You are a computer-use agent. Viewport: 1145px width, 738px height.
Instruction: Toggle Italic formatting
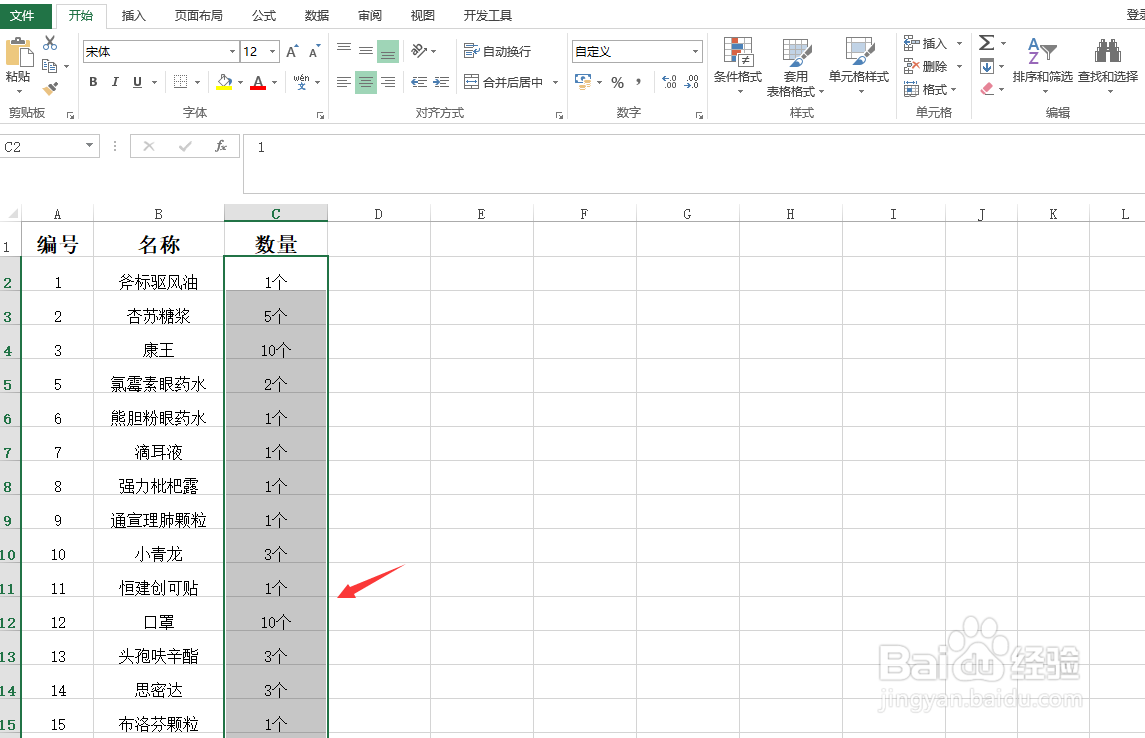point(115,82)
